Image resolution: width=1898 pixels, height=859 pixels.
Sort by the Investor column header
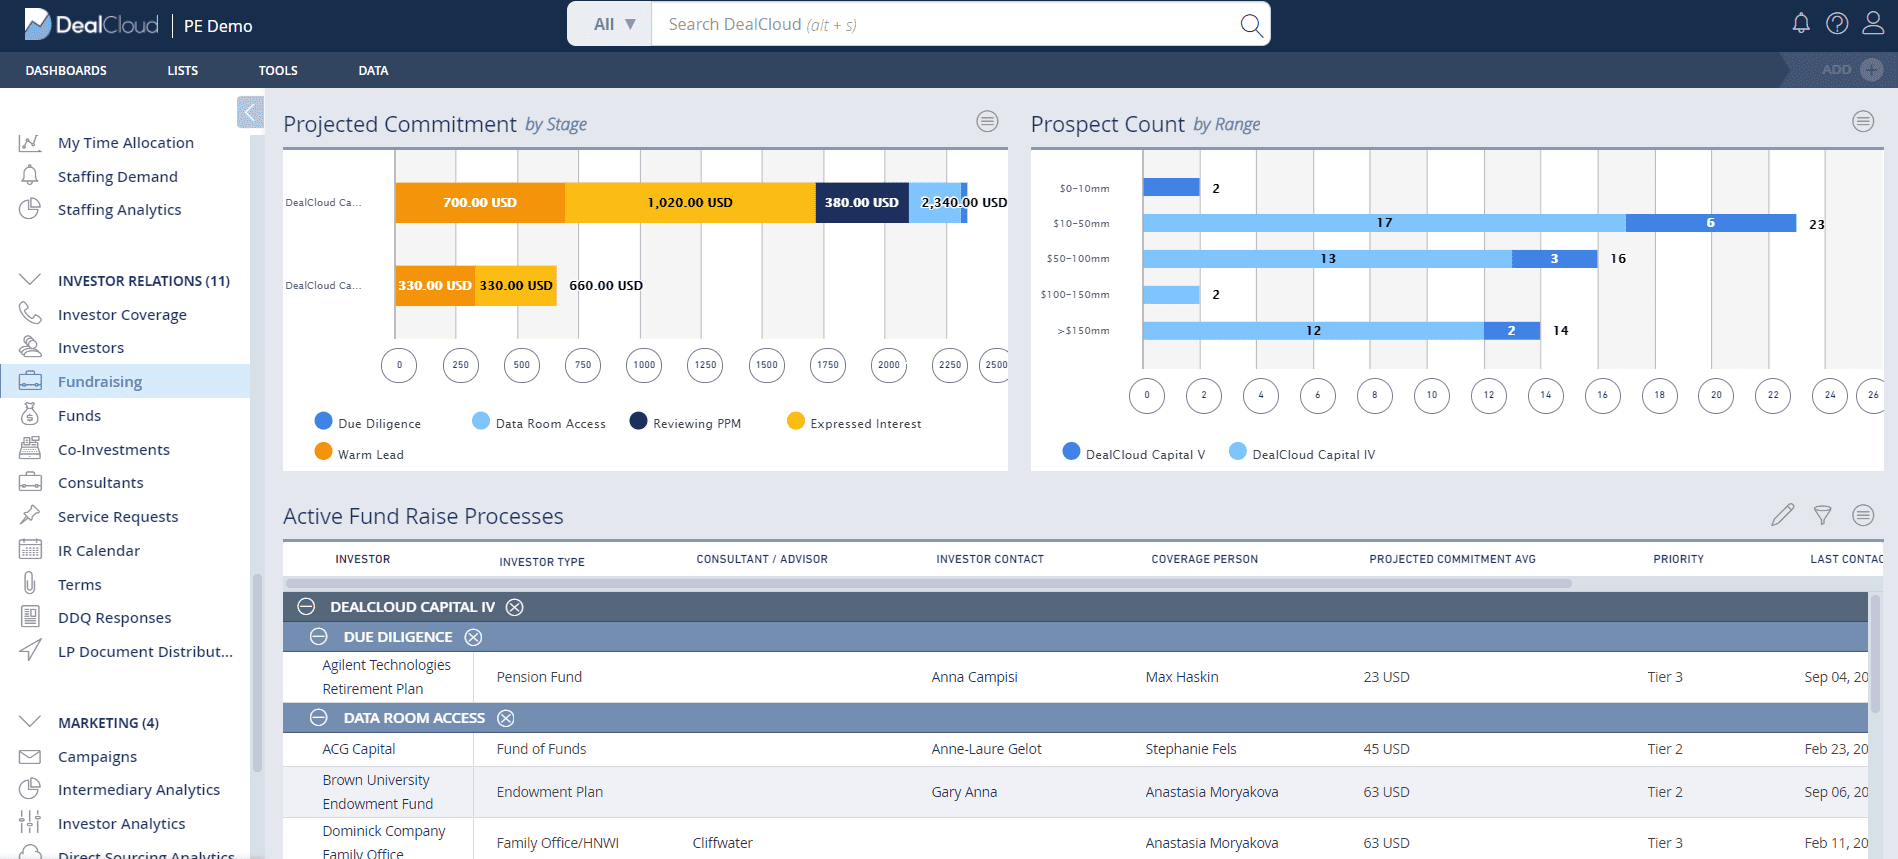point(363,559)
